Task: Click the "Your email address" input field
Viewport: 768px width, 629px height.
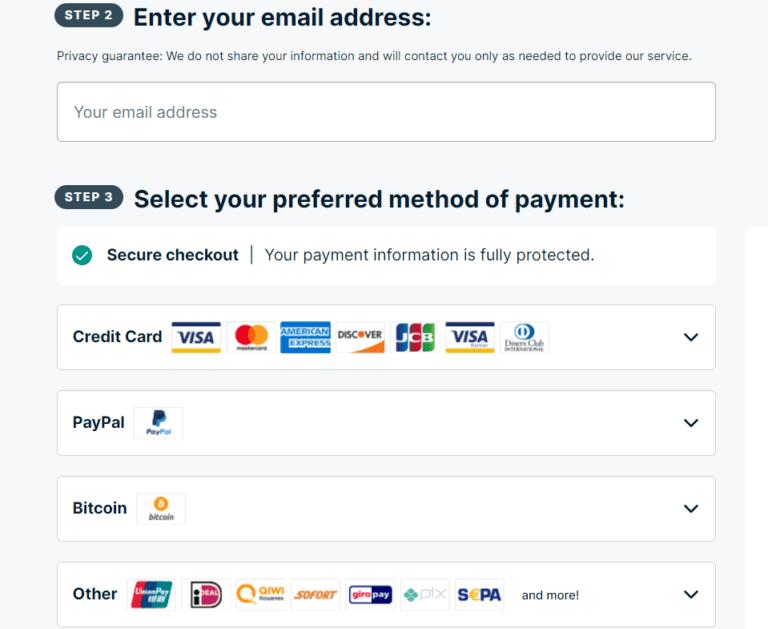Action: [386, 112]
